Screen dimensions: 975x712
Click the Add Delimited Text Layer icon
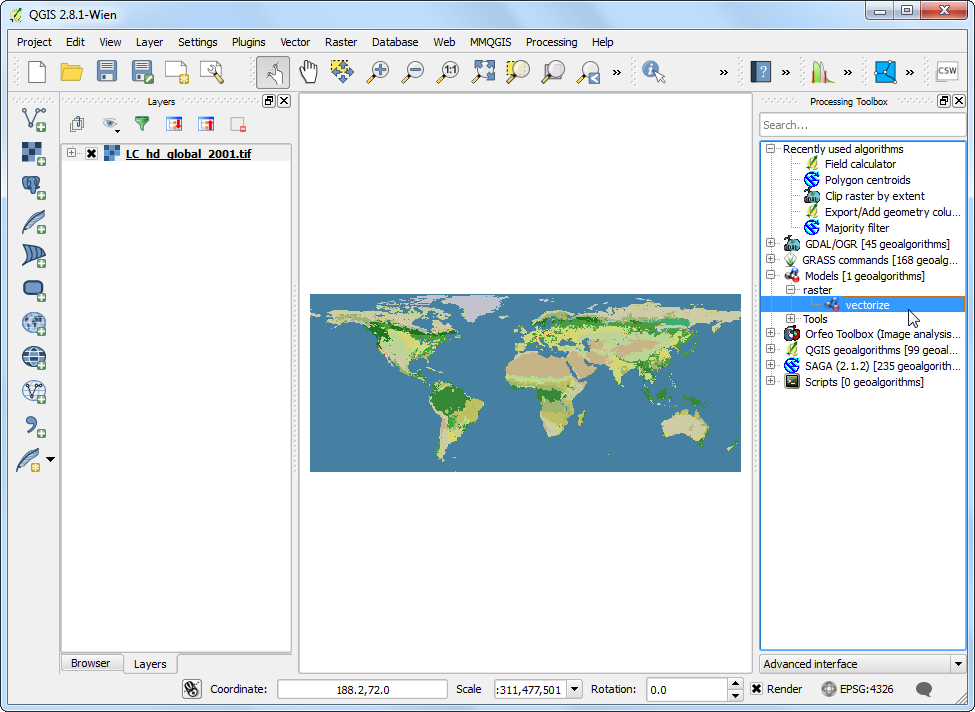tap(34, 426)
